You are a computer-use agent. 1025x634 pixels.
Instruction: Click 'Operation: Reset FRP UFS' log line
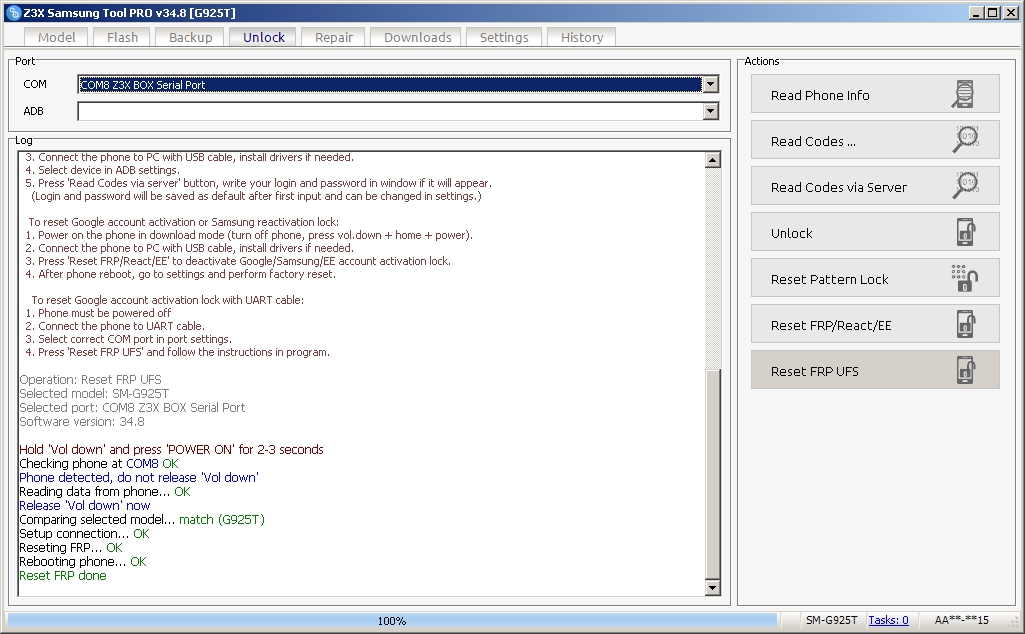pos(90,380)
